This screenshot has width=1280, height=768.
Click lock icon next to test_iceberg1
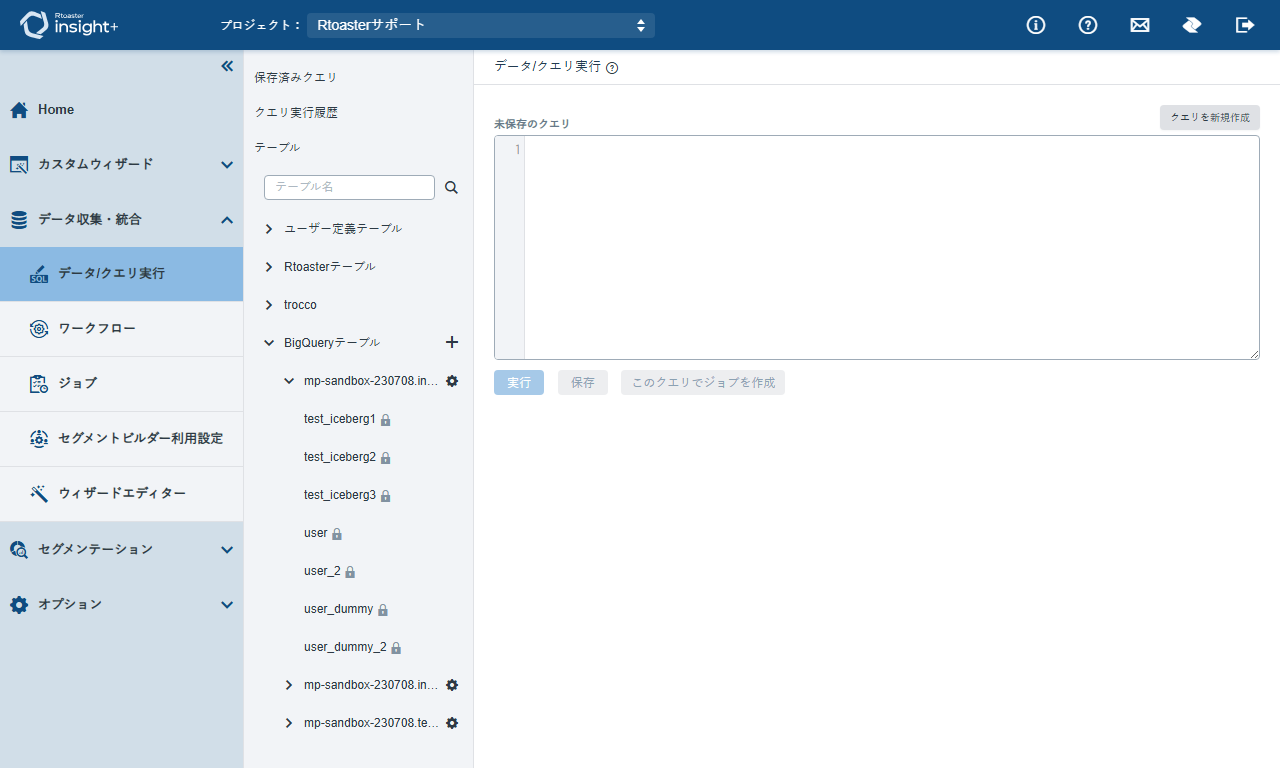pyautogui.click(x=386, y=420)
